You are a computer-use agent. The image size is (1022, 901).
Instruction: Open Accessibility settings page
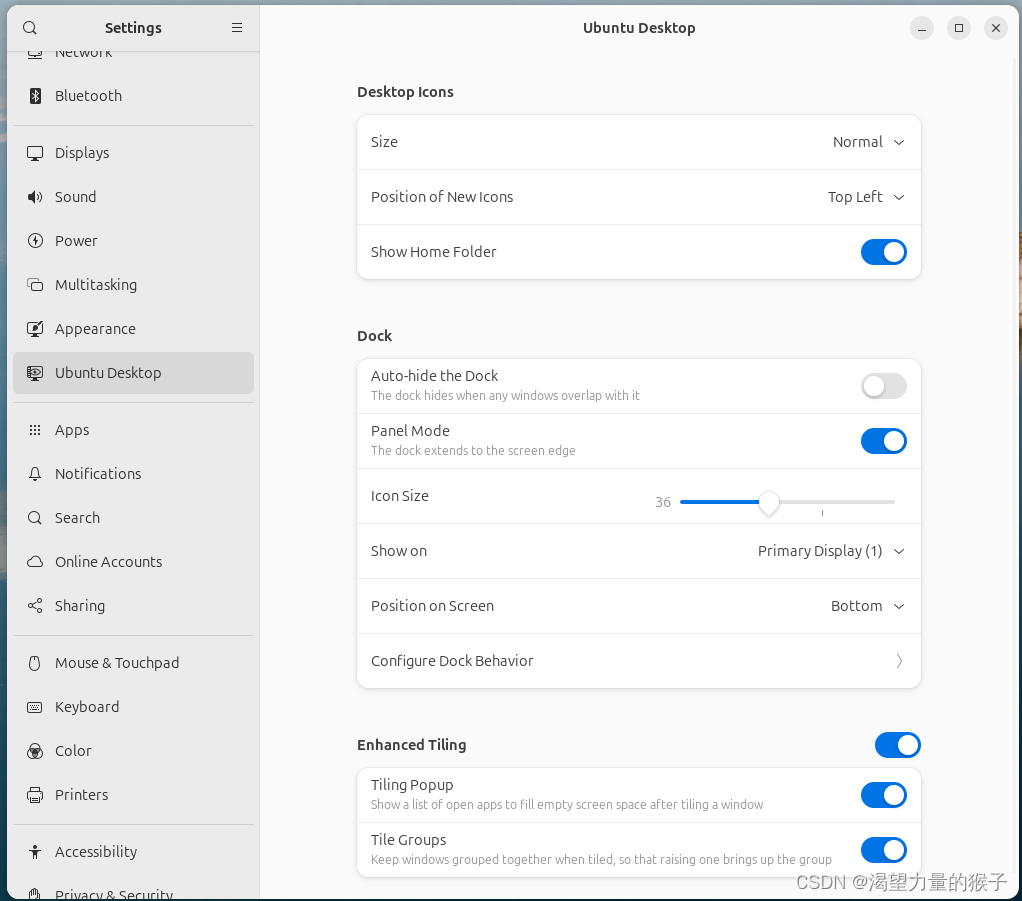tap(133, 852)
